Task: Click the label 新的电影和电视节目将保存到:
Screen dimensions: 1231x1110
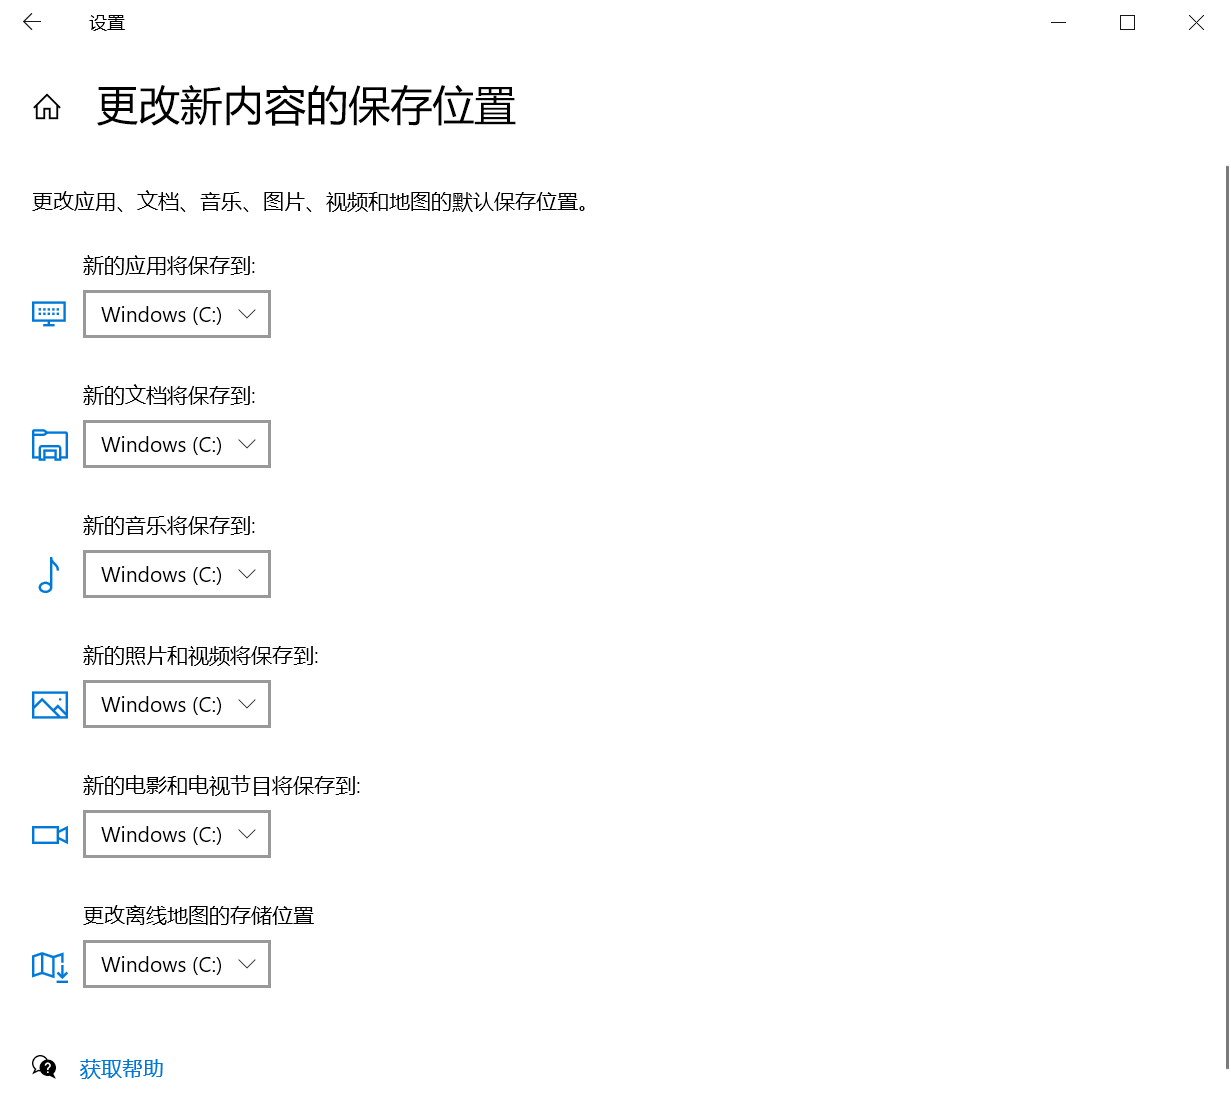Action: pyautogui.click(x=221, y=786)
